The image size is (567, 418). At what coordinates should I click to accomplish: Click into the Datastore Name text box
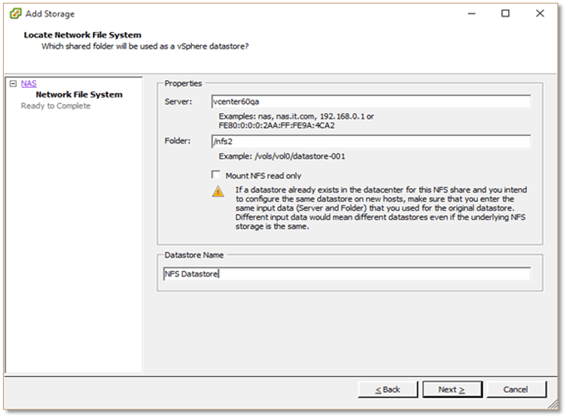(347, 274)
